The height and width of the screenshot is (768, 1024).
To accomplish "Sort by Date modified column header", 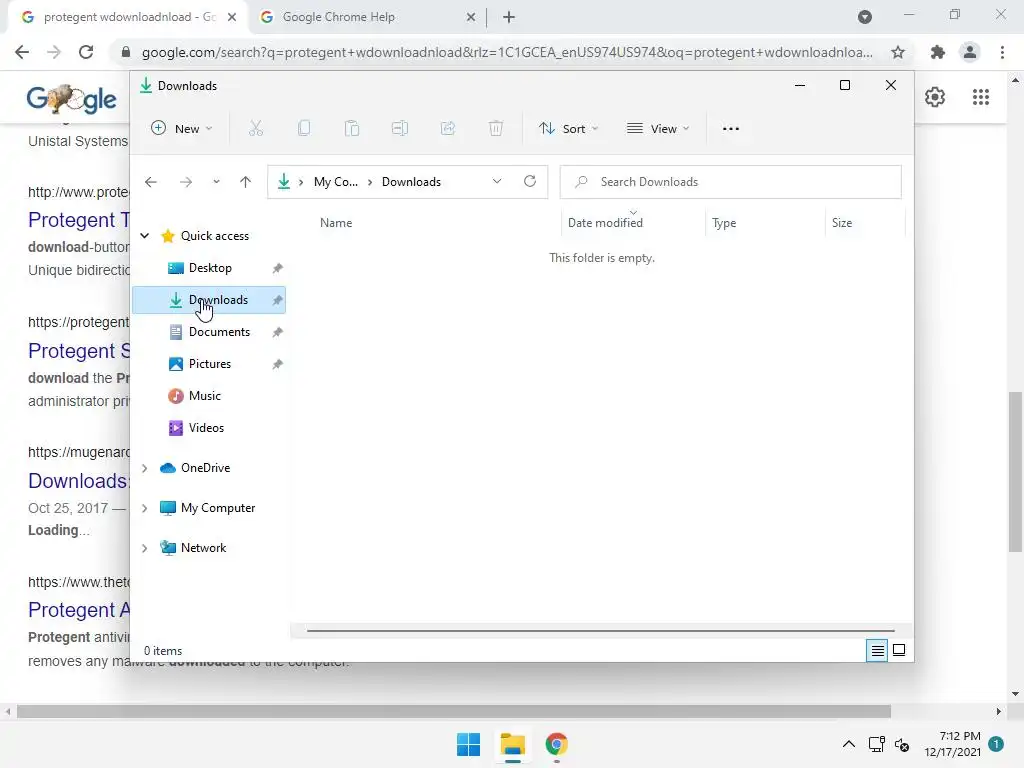I will [x=633, y=223].
